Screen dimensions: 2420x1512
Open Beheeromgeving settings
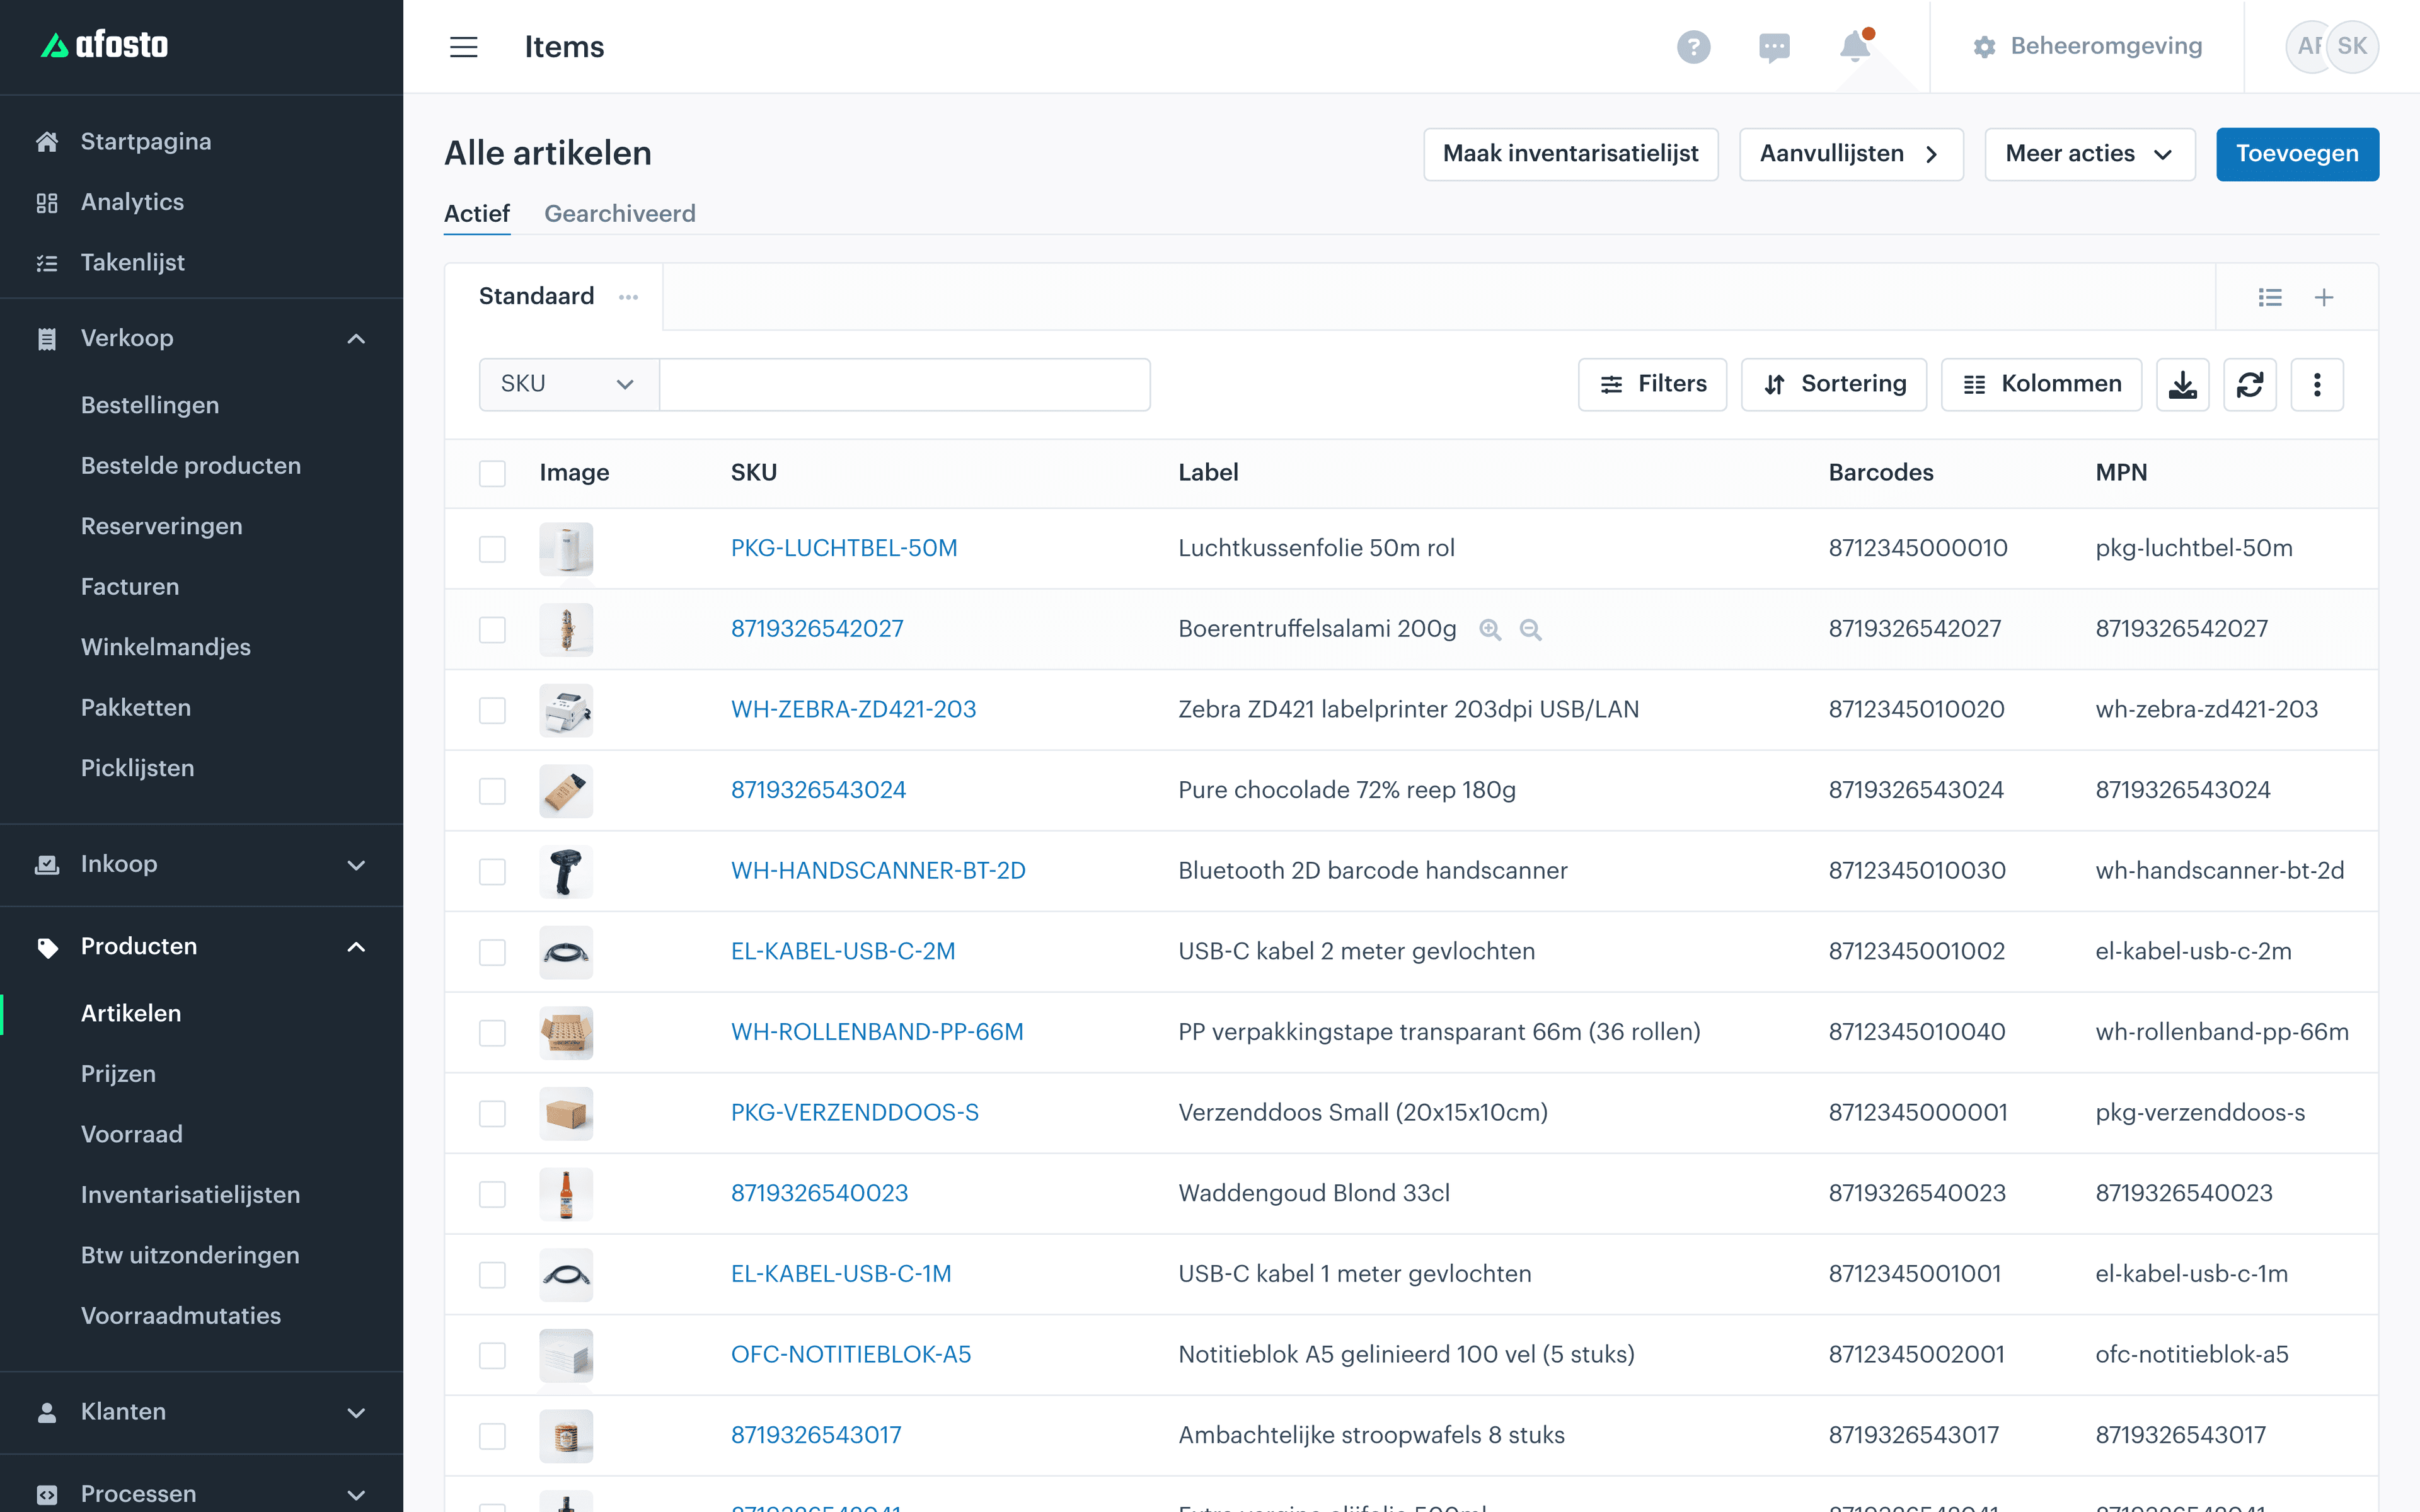click(x=2087, y=46)
